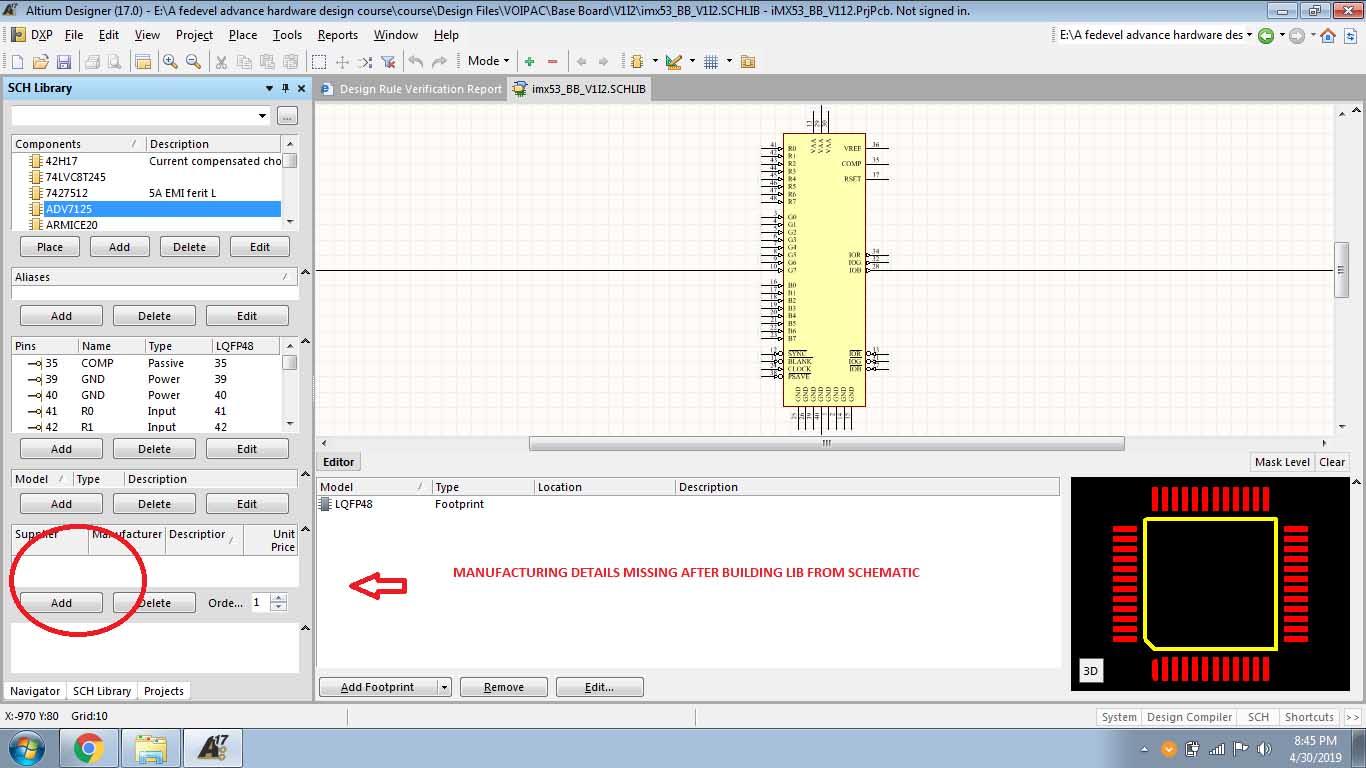This screenshot has height=768, width=1366.
Task: Select the ARMICE20 component in list
Action: (x=71, y=225)
